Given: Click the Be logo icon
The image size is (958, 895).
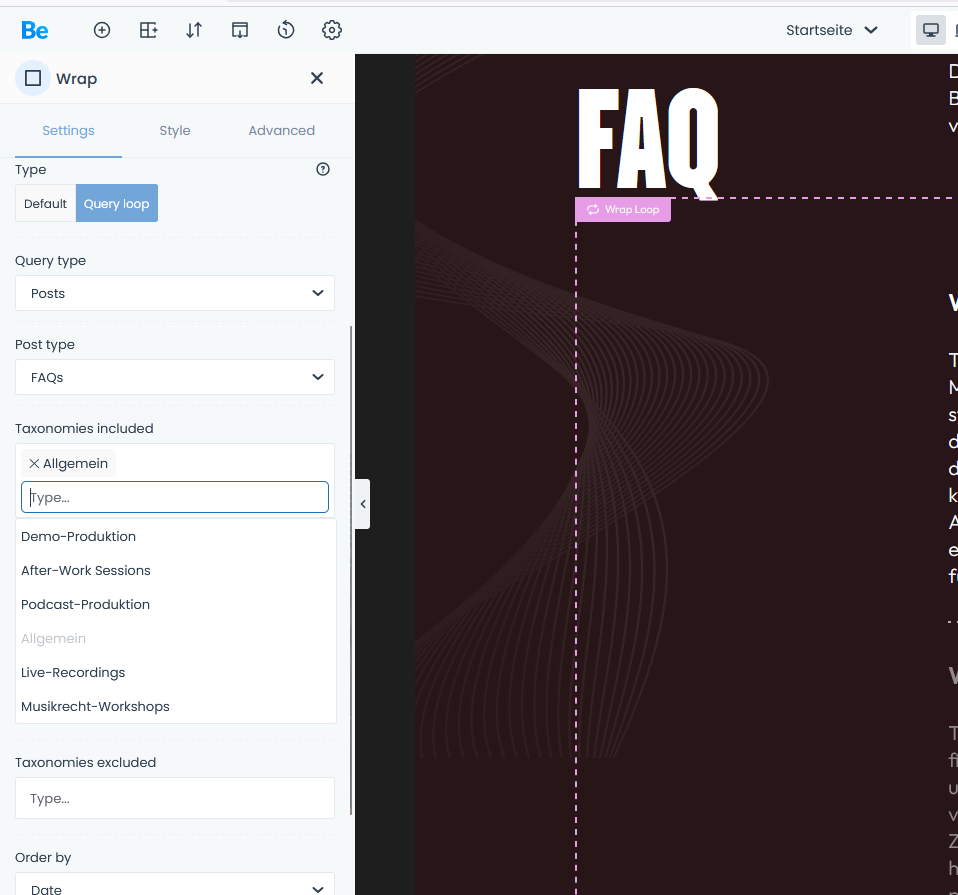Looking at the screenshot, I should 34,30.
